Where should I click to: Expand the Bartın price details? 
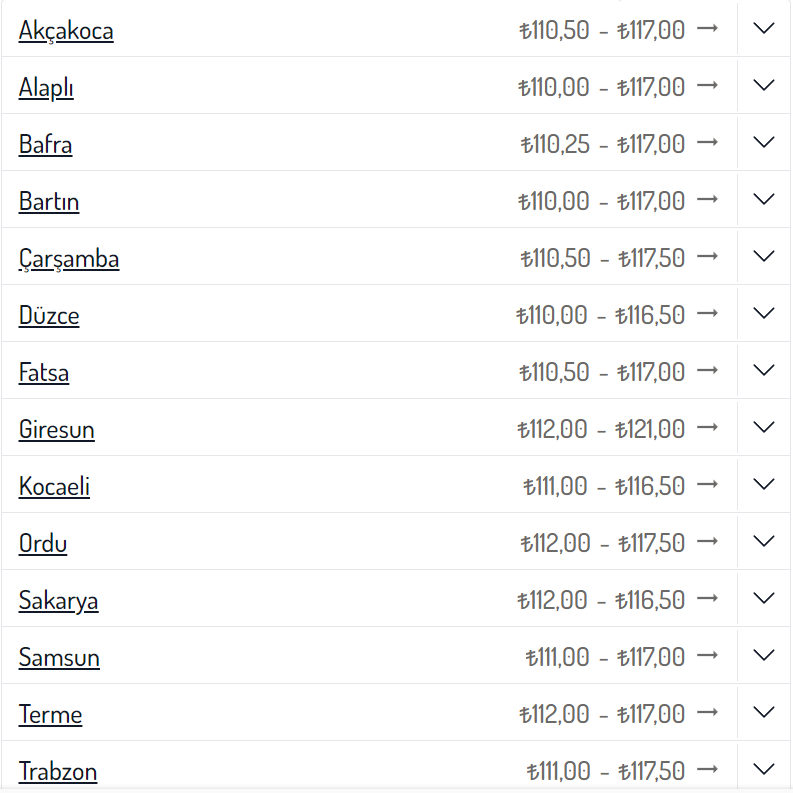[x=764, y=200]
